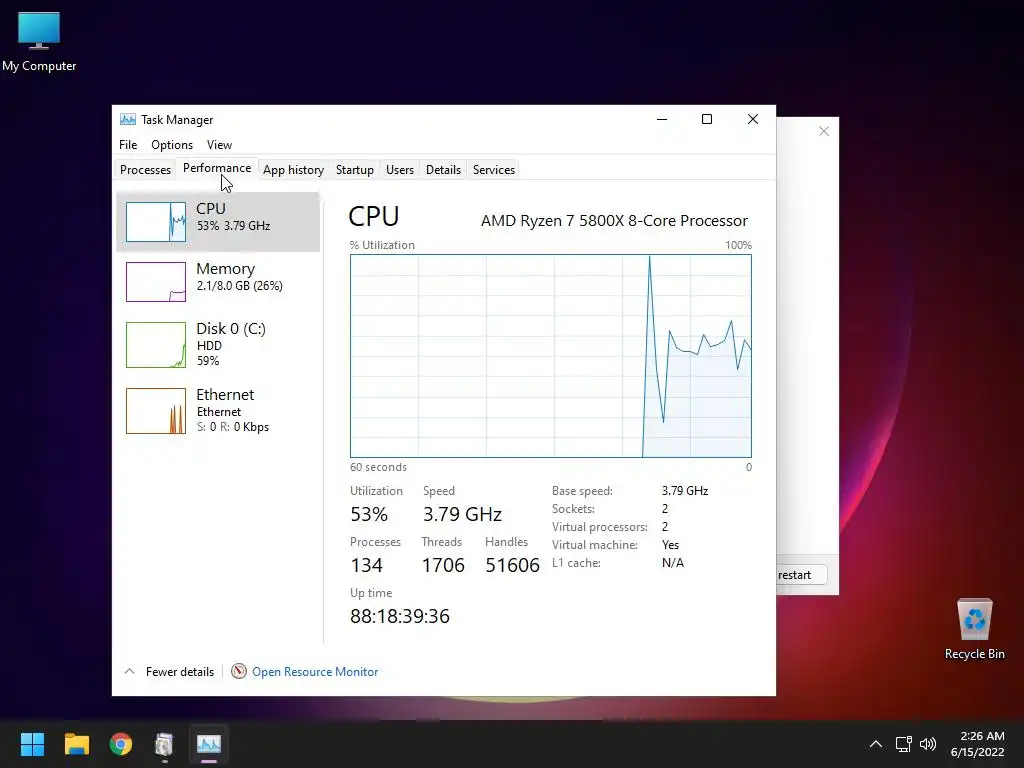Open the Recycle Bin desktop icon
This screenshot has width=1024, height=768.
(x=974, y=629)
